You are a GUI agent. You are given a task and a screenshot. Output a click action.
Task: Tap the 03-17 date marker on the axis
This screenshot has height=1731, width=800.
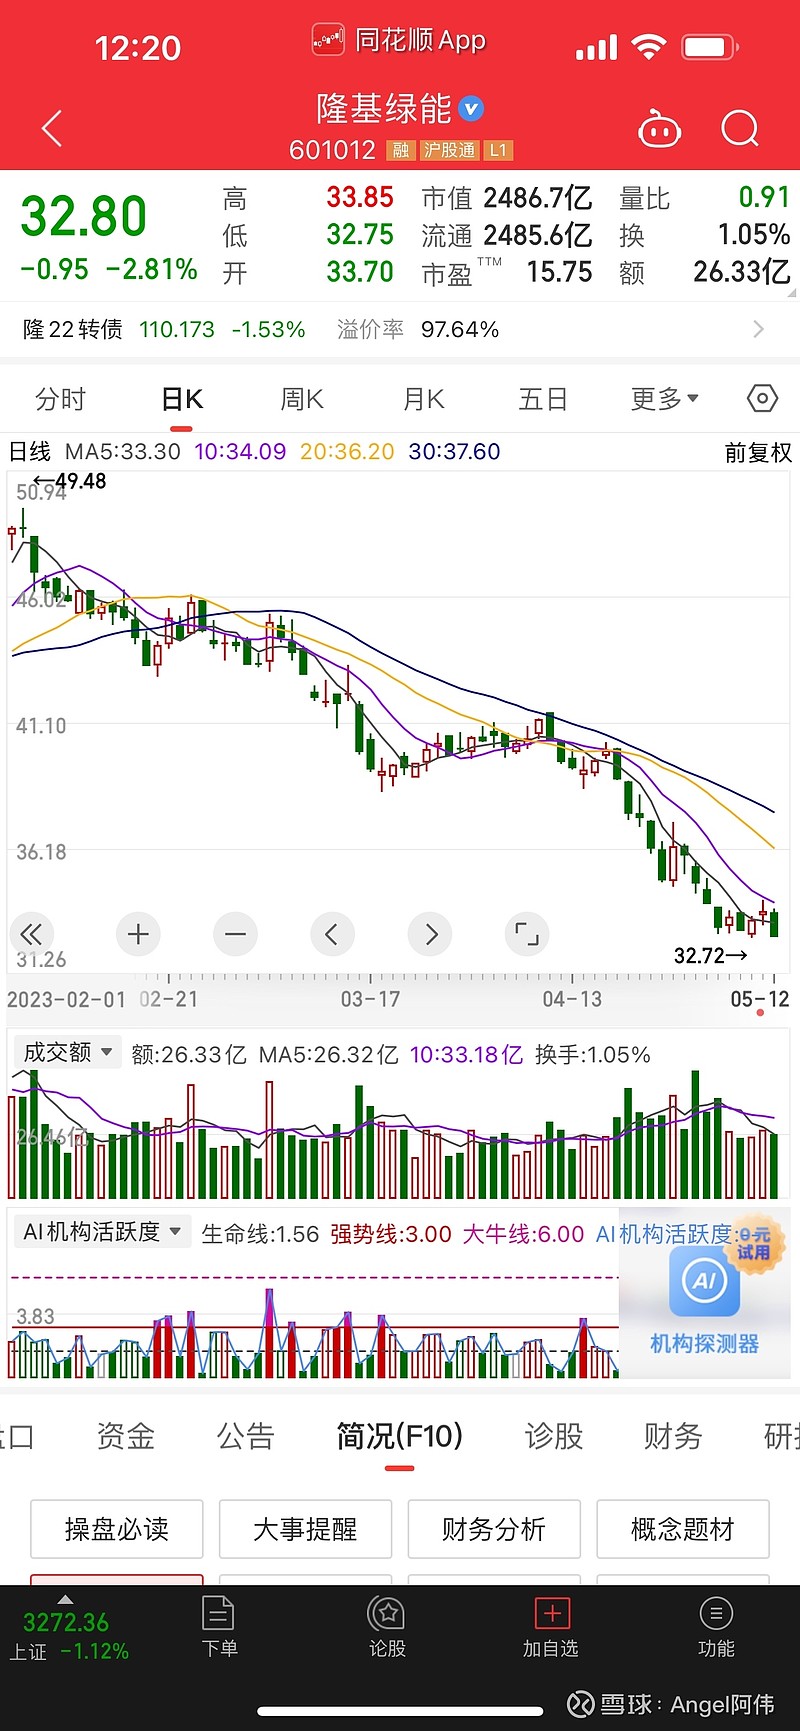tap(370, 999)
